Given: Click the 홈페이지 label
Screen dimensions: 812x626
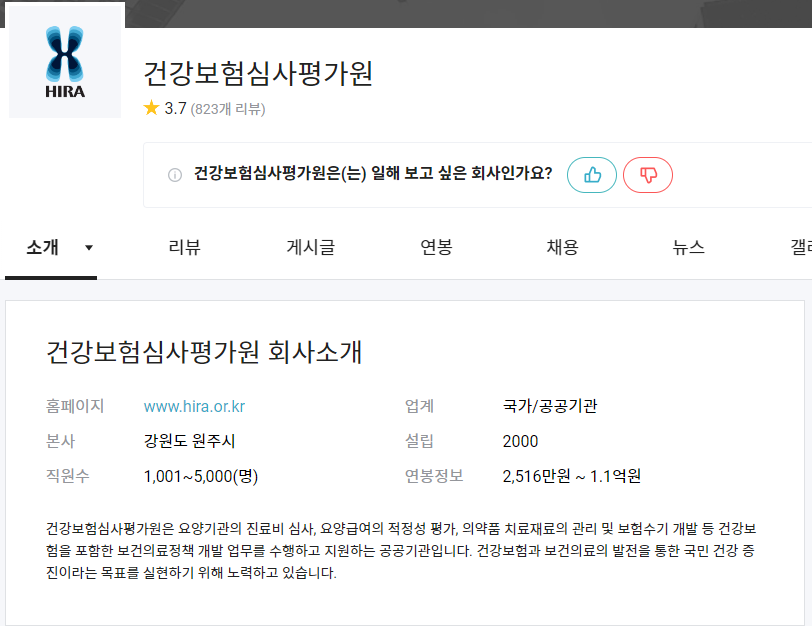Looking at the screenshot, I should (75, 406).
